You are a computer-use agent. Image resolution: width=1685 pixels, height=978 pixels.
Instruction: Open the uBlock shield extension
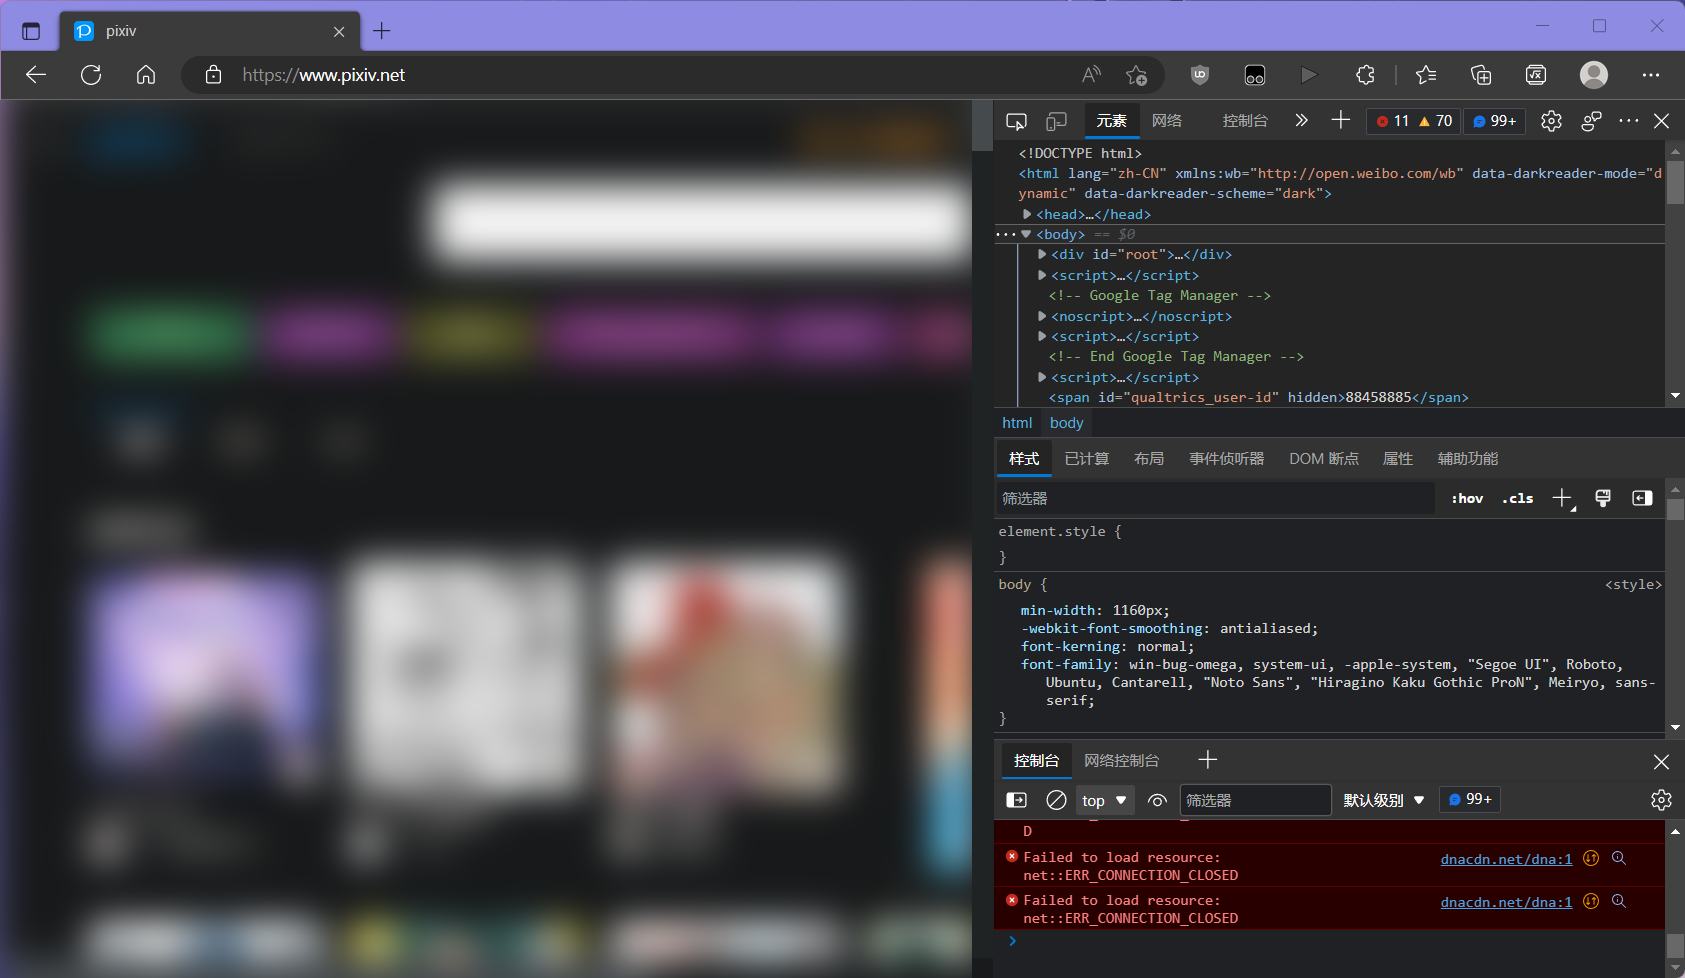tap(1200, 75)
